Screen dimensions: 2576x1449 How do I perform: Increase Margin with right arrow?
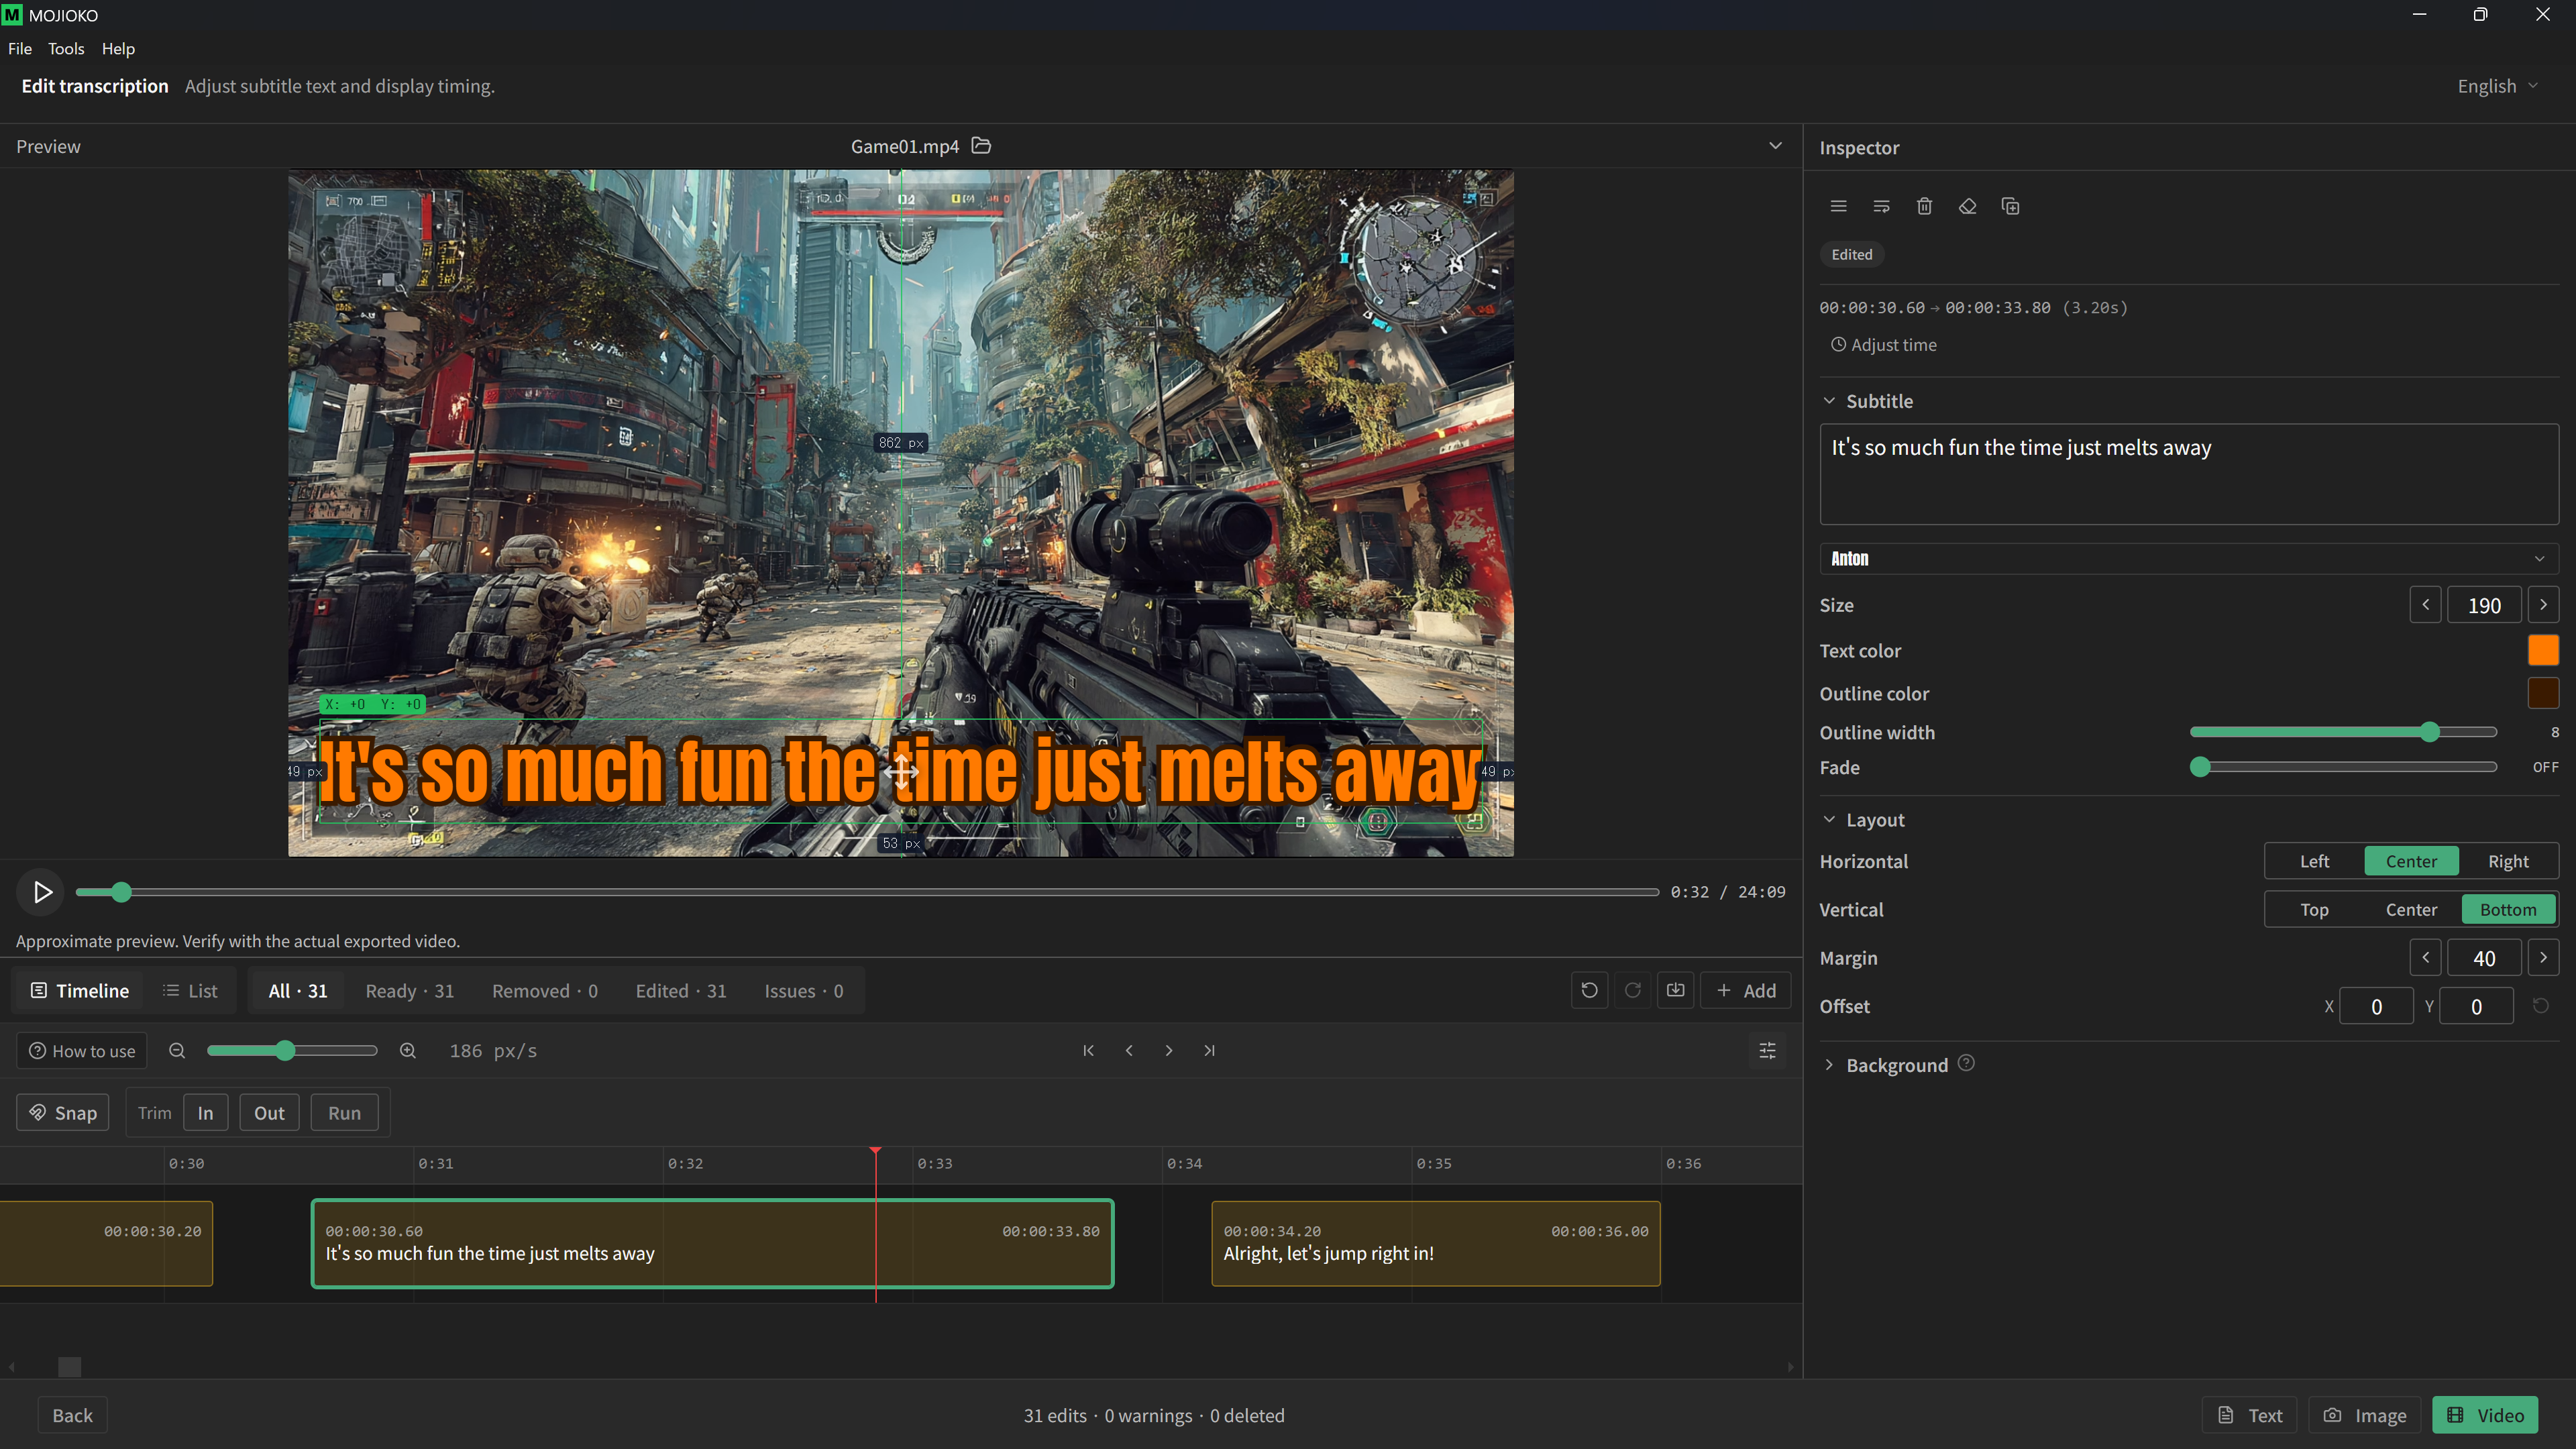[2543, 958]
